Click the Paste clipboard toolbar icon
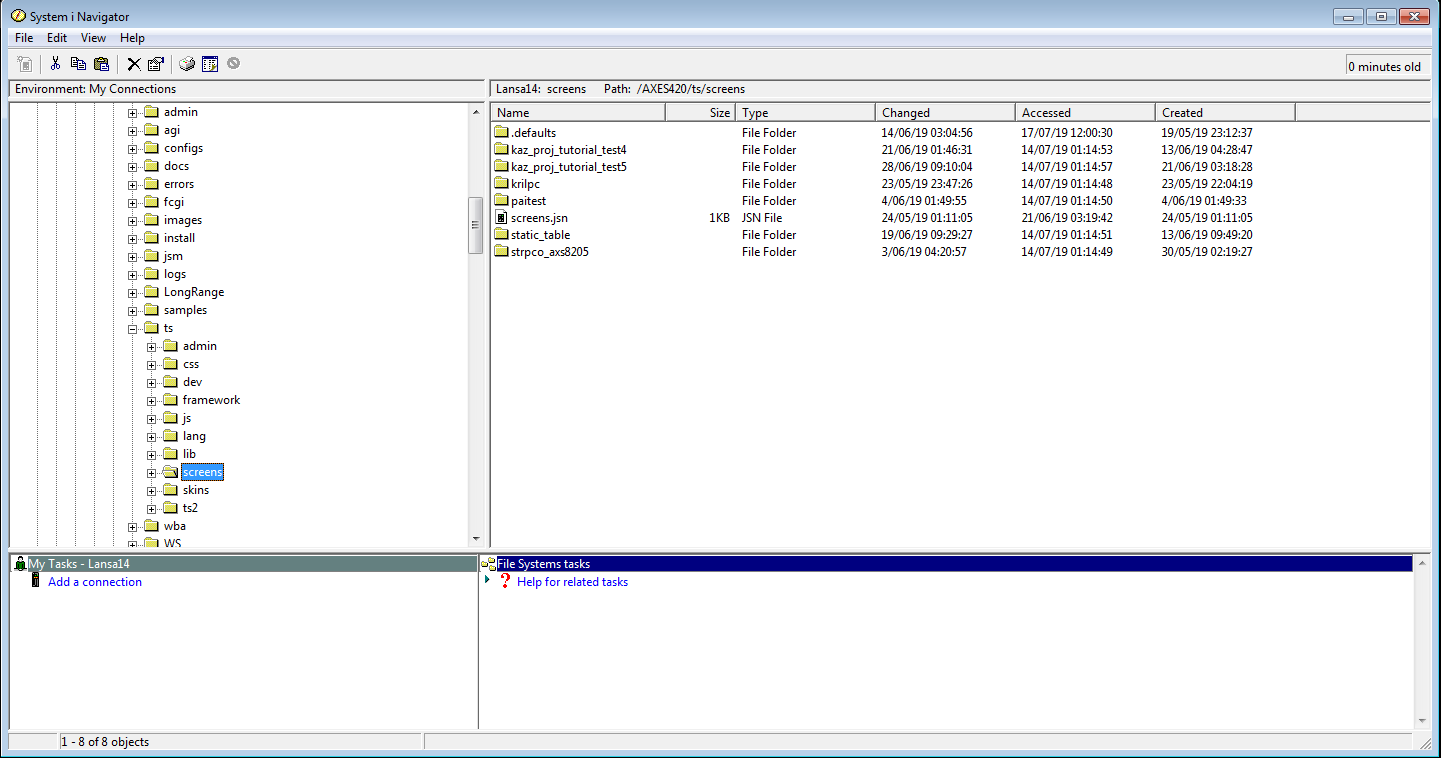Screen dimensions: 1441x758 101,64
